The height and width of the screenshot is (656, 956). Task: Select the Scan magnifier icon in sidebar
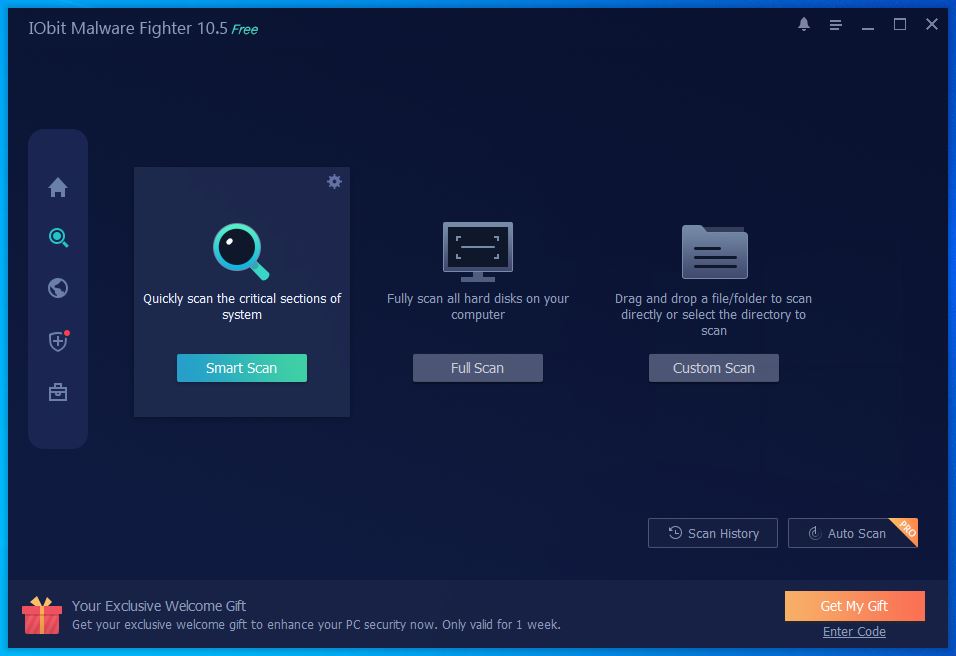click(x=58, y=237)
